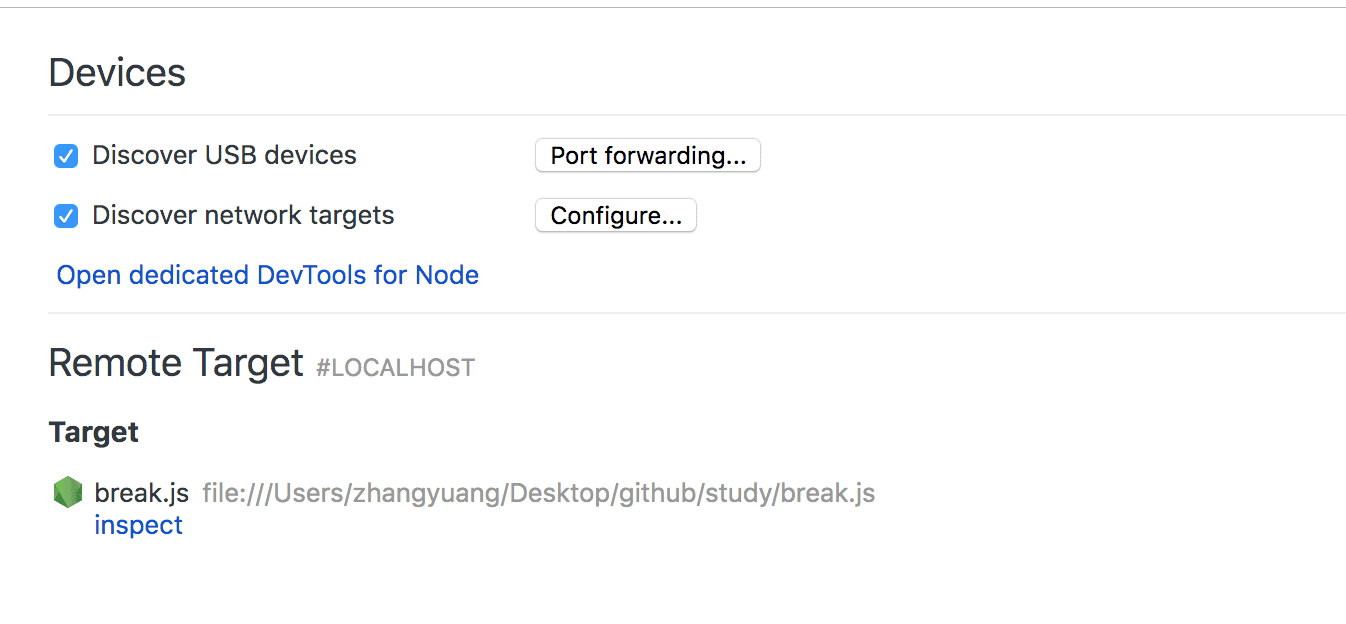Launch the Node DevTools window link

click(x=268, y=275)
